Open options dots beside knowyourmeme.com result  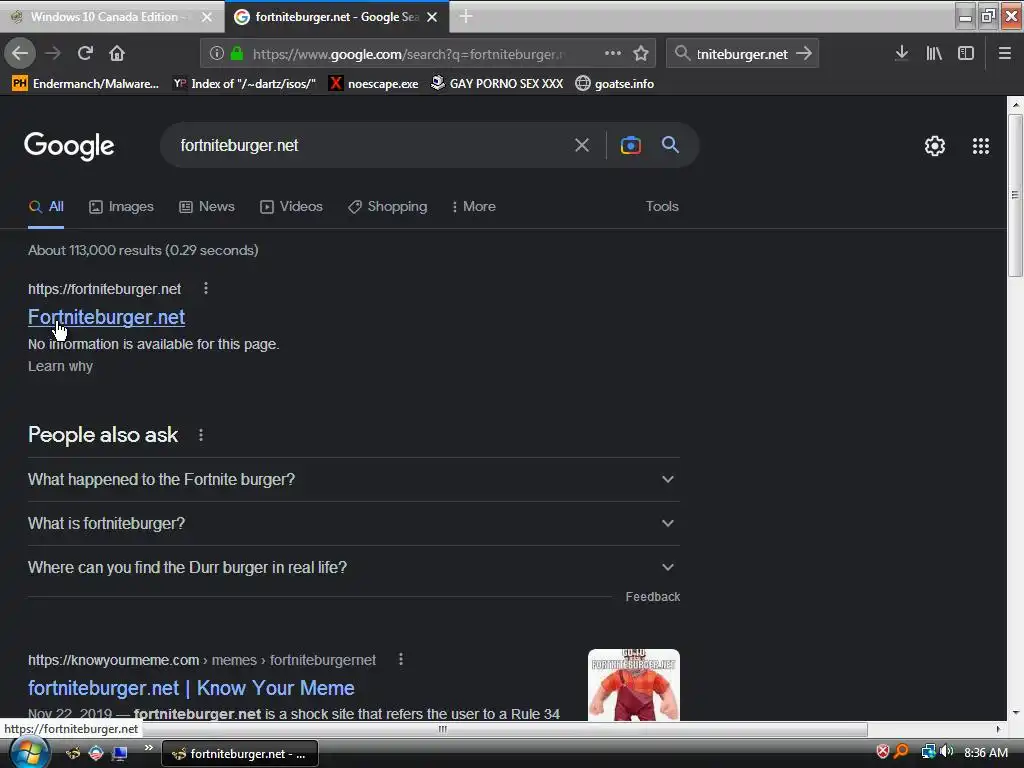pos(401,660)
